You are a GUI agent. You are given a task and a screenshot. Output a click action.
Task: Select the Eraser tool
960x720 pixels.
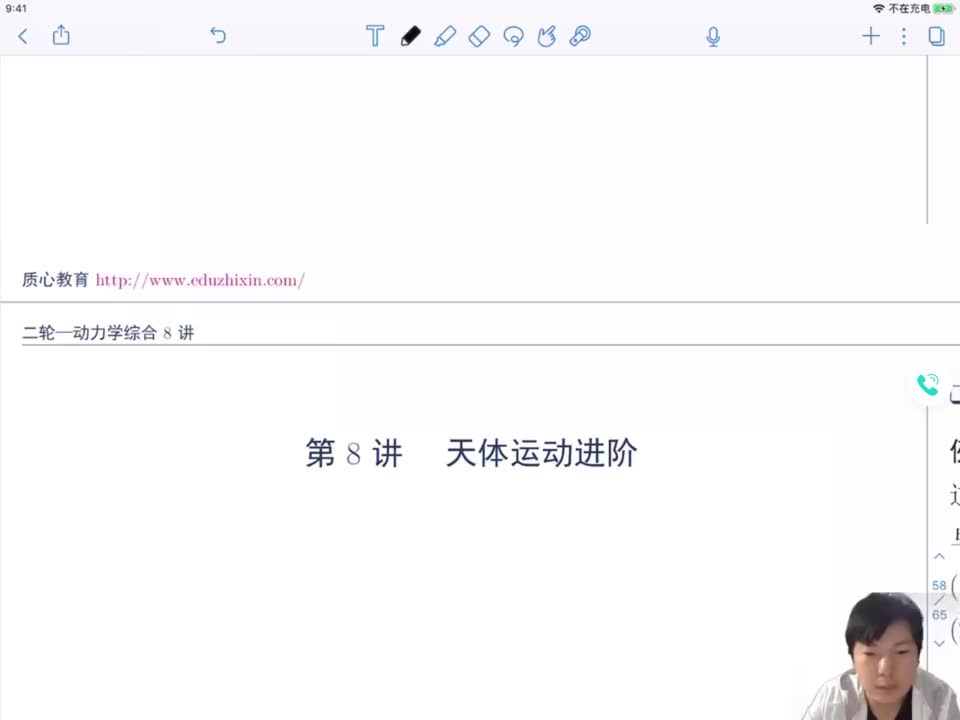479,36
